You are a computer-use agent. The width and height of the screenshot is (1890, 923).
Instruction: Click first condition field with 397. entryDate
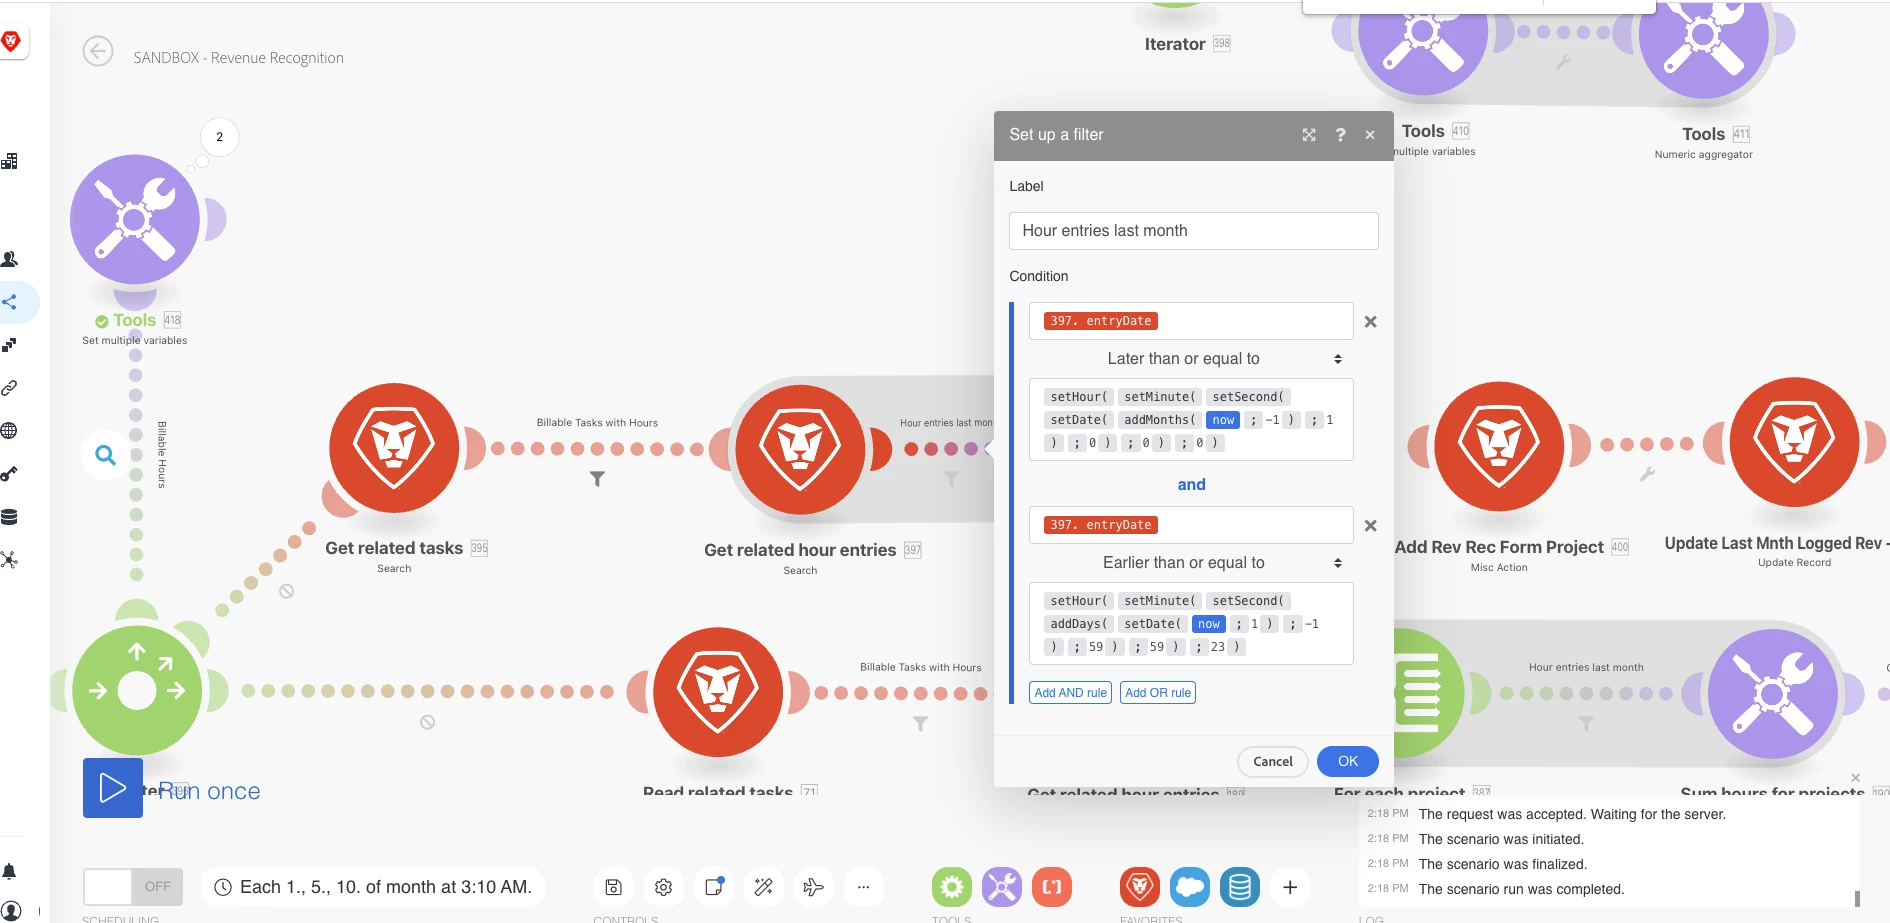[1191, 321]
